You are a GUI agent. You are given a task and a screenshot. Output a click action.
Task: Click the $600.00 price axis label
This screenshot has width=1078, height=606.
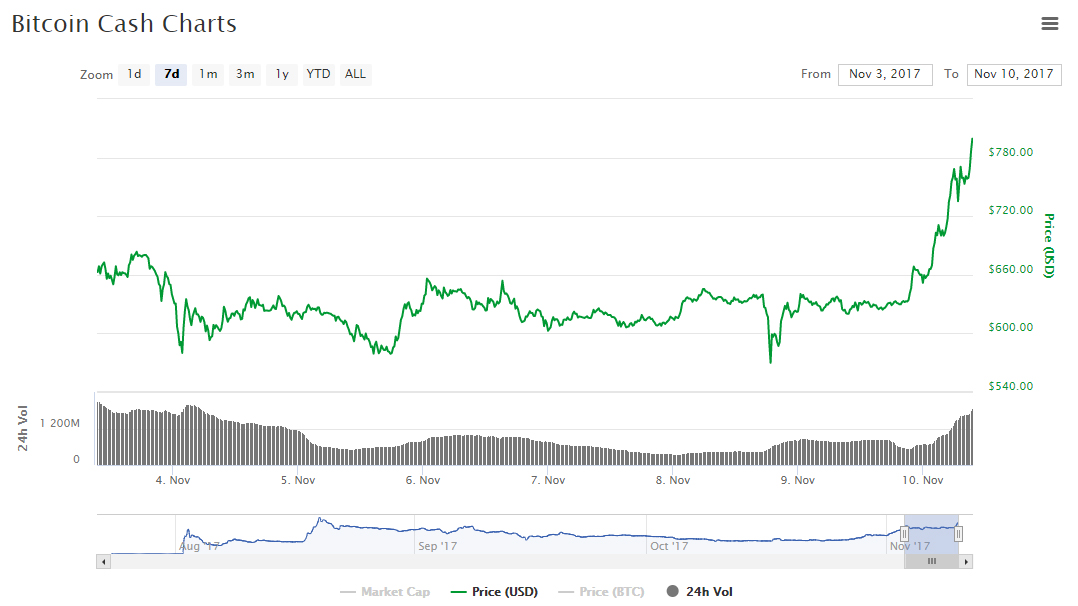[x=1011, y=327]
